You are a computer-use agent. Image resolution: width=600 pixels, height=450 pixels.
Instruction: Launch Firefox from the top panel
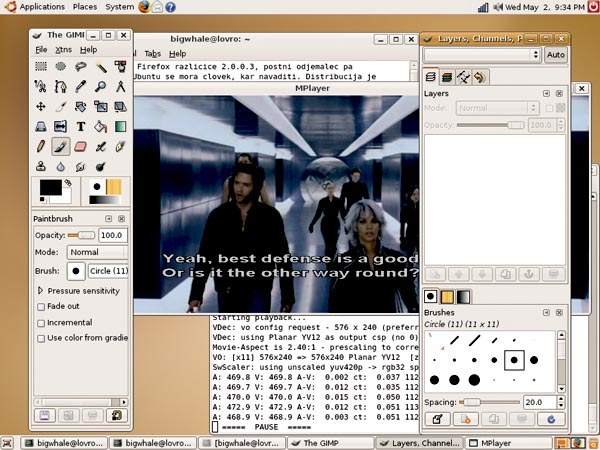[x=144, y=7]
